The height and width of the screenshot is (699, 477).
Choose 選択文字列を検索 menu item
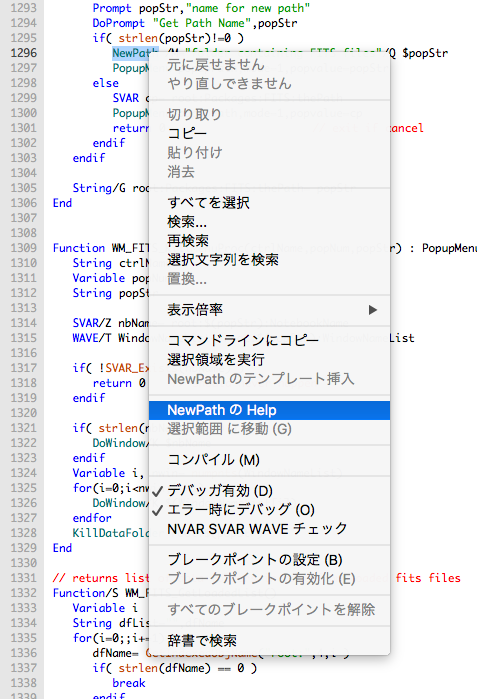[269, 259]
